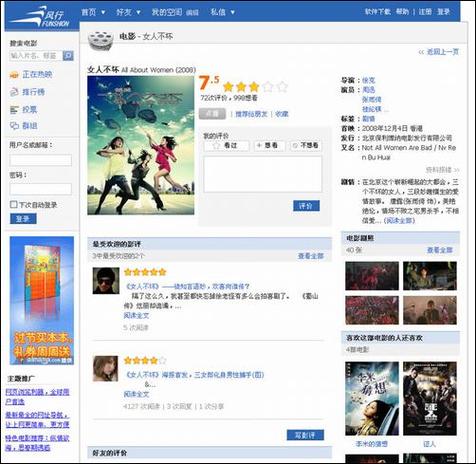Click the 排行榜 ranking icon
The image size is (476, 464).
tap(14, 92)
